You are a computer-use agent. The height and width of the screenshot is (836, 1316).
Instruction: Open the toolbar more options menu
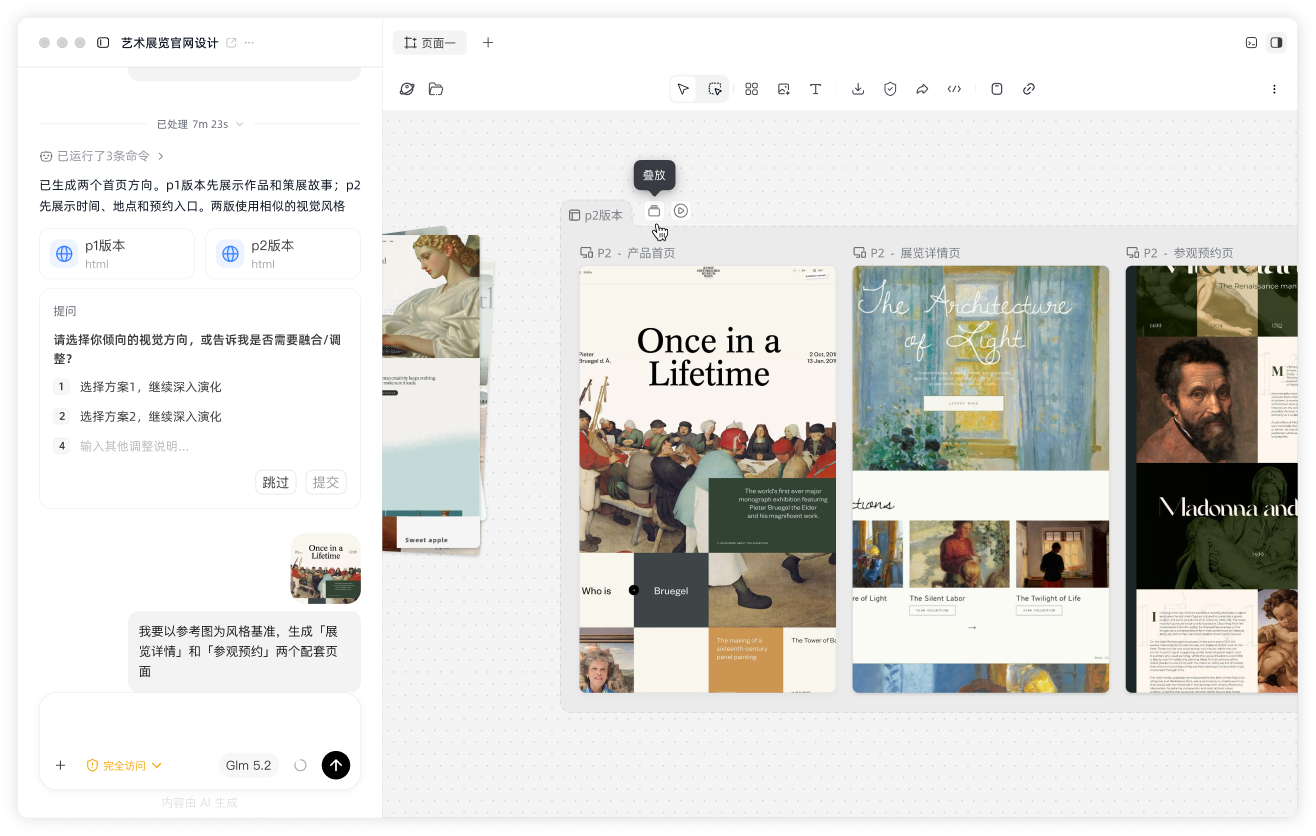pyautogui.click(x=1274, y=89)
